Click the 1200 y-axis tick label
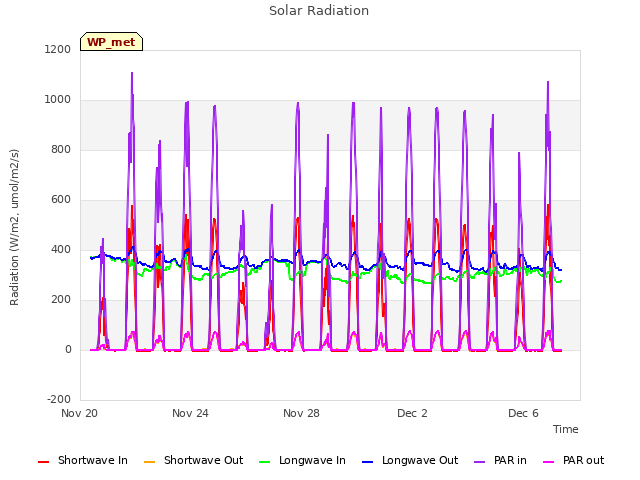 point(58,49)
